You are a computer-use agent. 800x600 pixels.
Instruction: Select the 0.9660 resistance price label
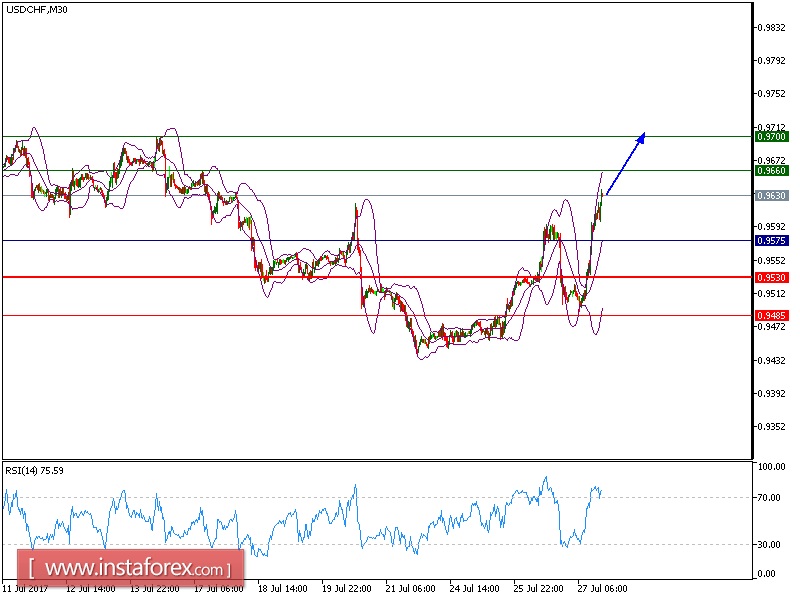click(x=771, y=170)
